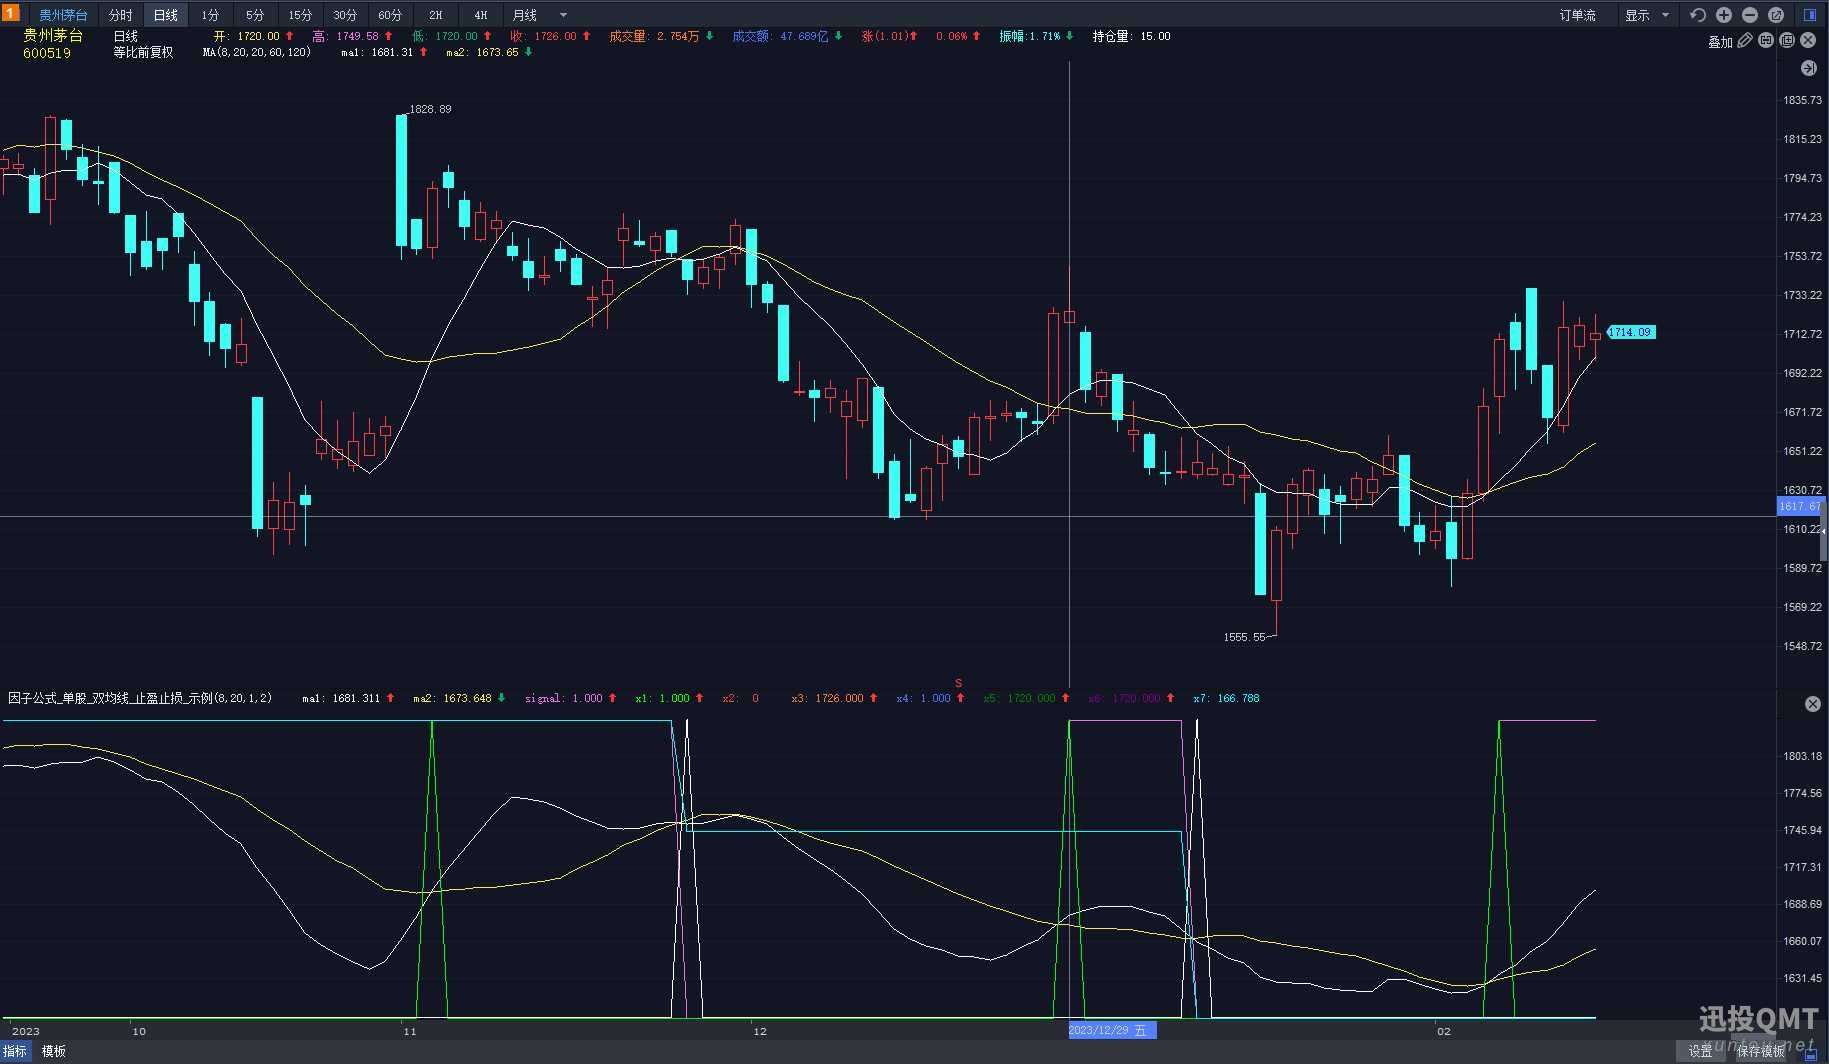The height and width of the screenshot is (1064, 1829).
Task: Click the 1555.55 low price label
Action: (x=1244, y=637)
